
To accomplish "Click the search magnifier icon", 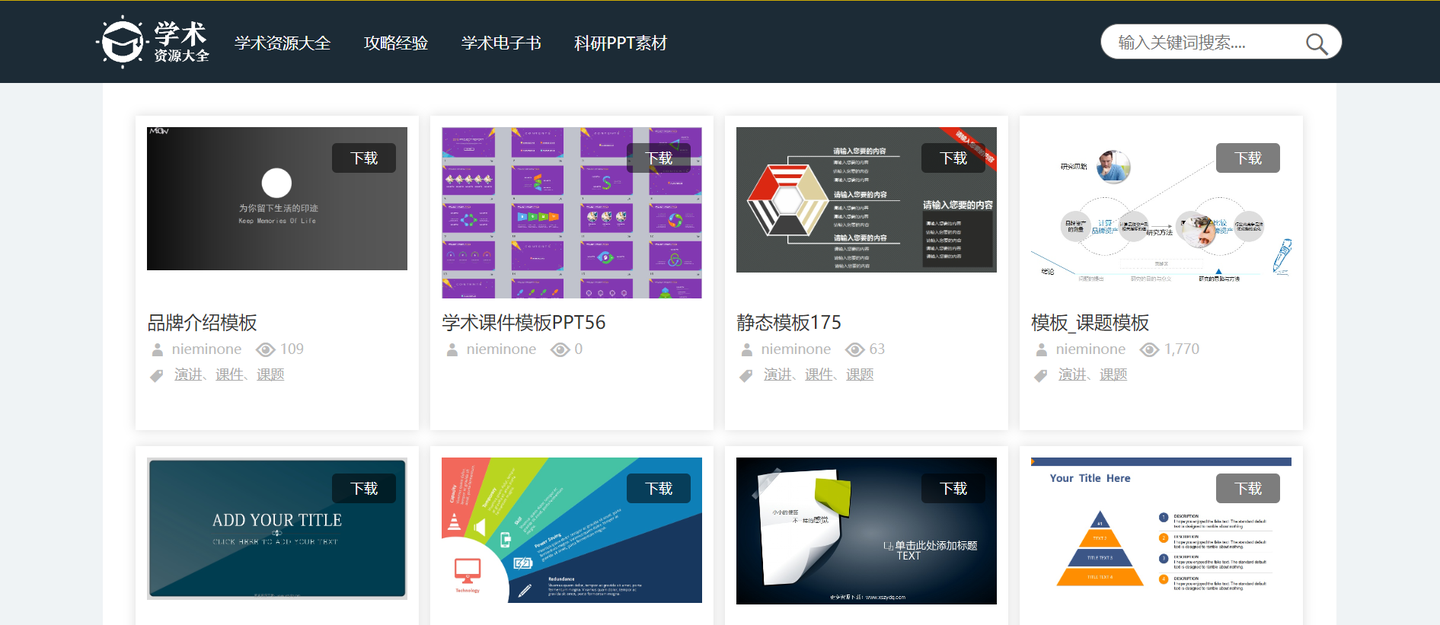I will tap(1316, 43).
